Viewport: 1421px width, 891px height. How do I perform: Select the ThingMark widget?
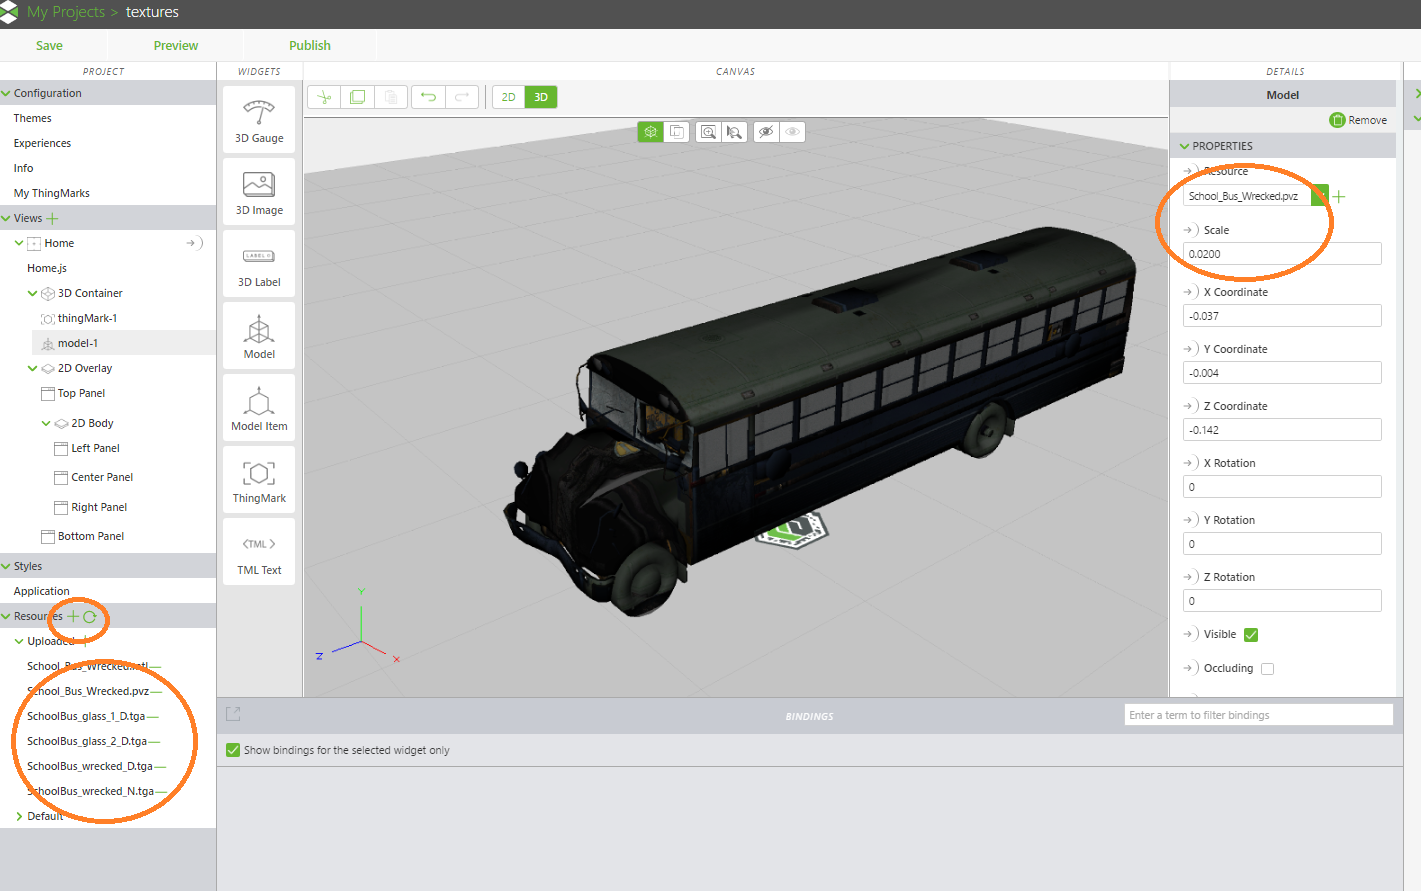point(258,480)
